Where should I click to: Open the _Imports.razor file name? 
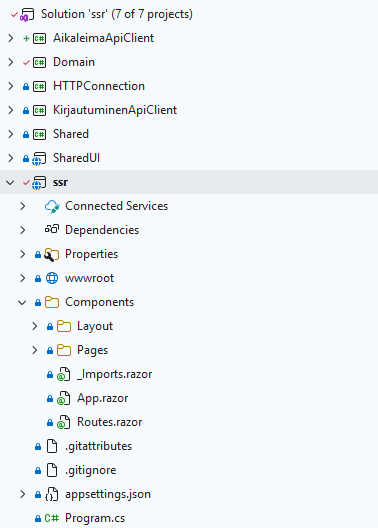[114, 374]
